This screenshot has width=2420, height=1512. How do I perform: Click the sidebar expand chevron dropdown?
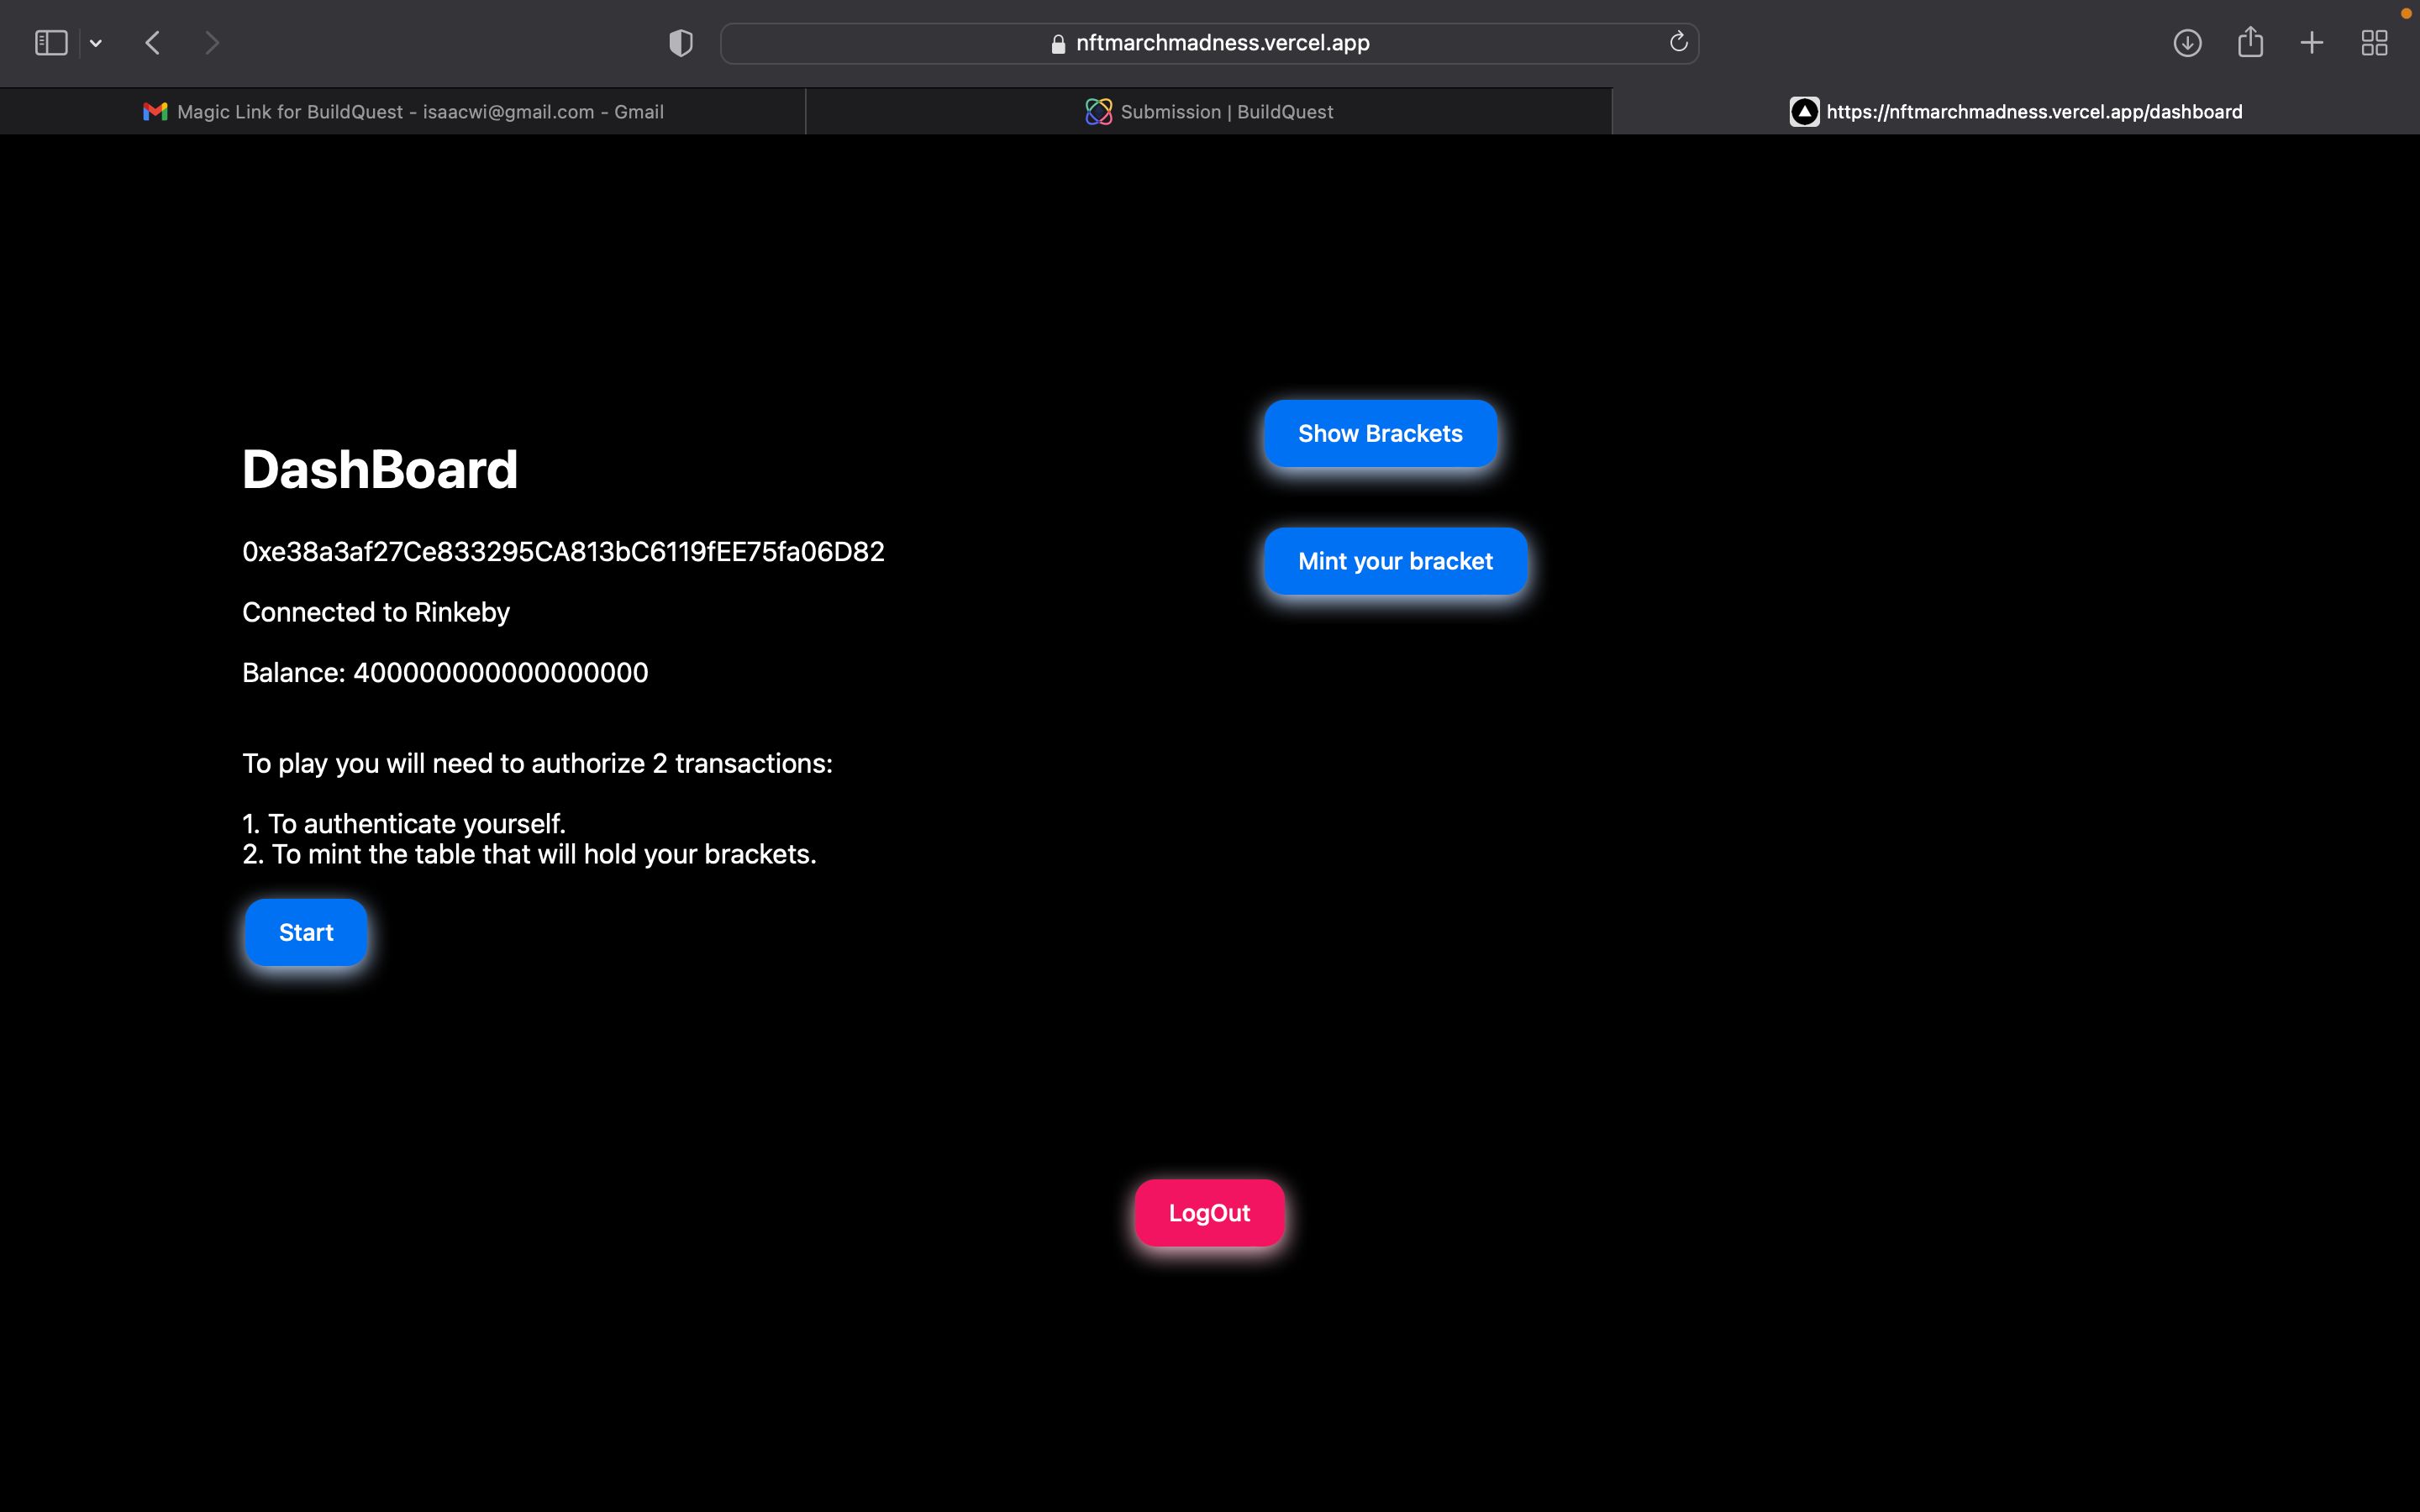[x=96, y=42]
